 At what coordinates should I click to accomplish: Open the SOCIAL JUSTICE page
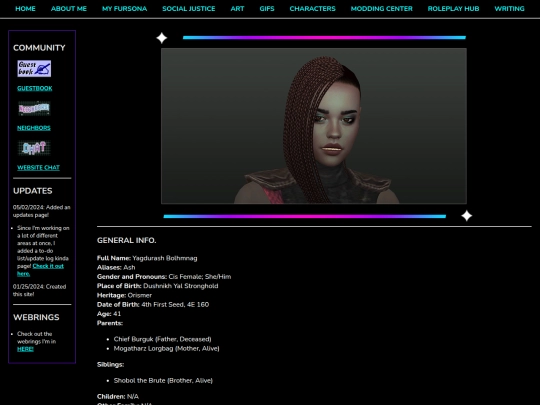(189, 9)
